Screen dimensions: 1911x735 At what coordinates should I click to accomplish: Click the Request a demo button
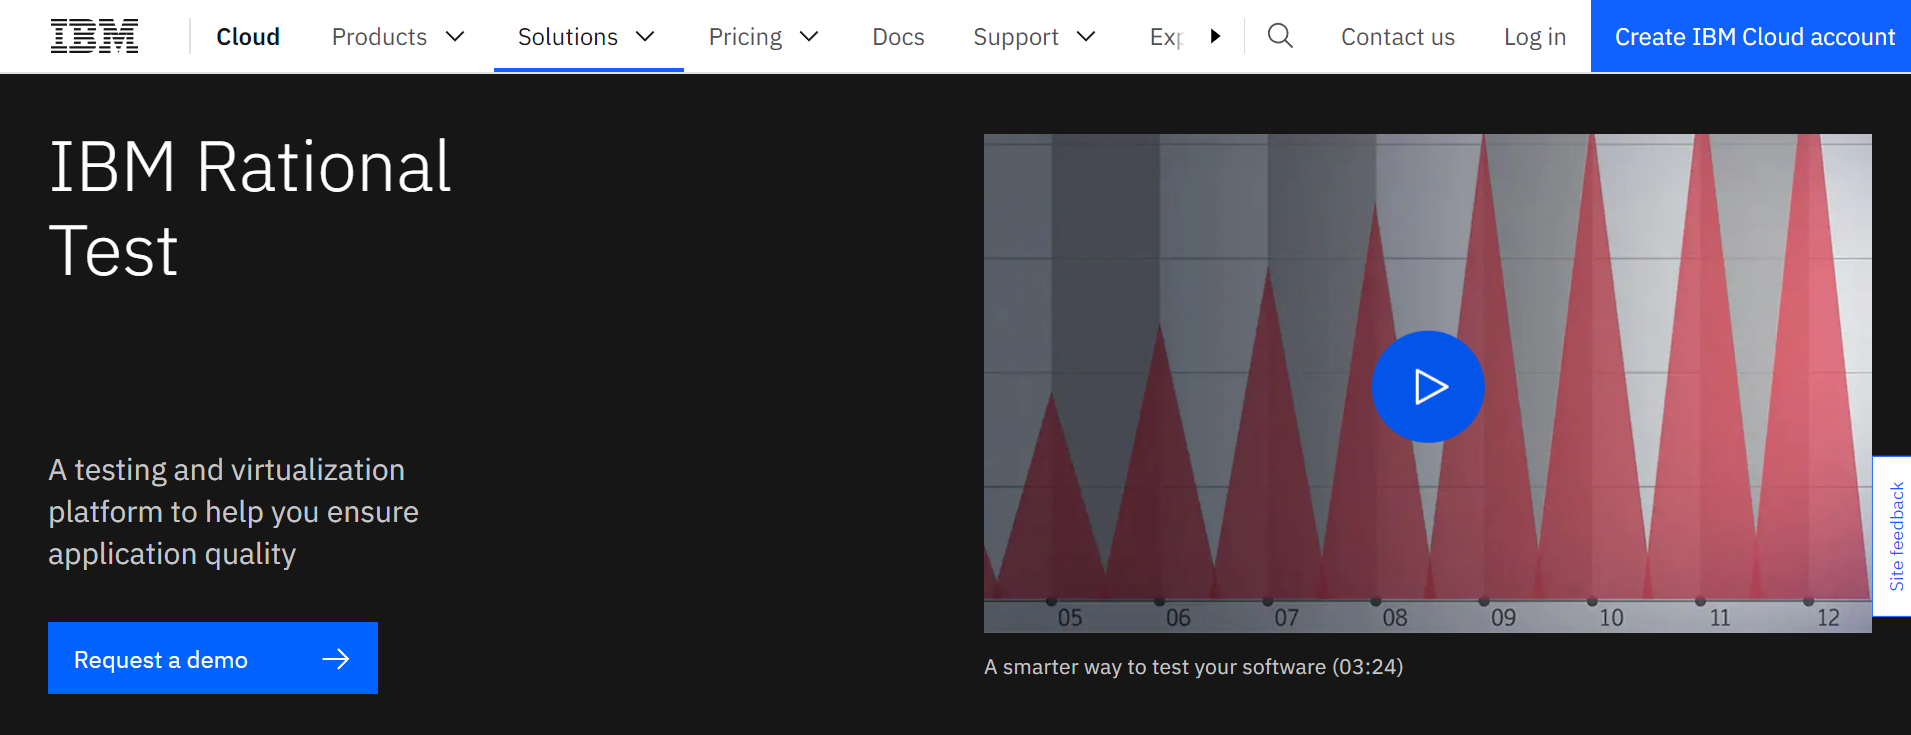(x=212, y=659)
